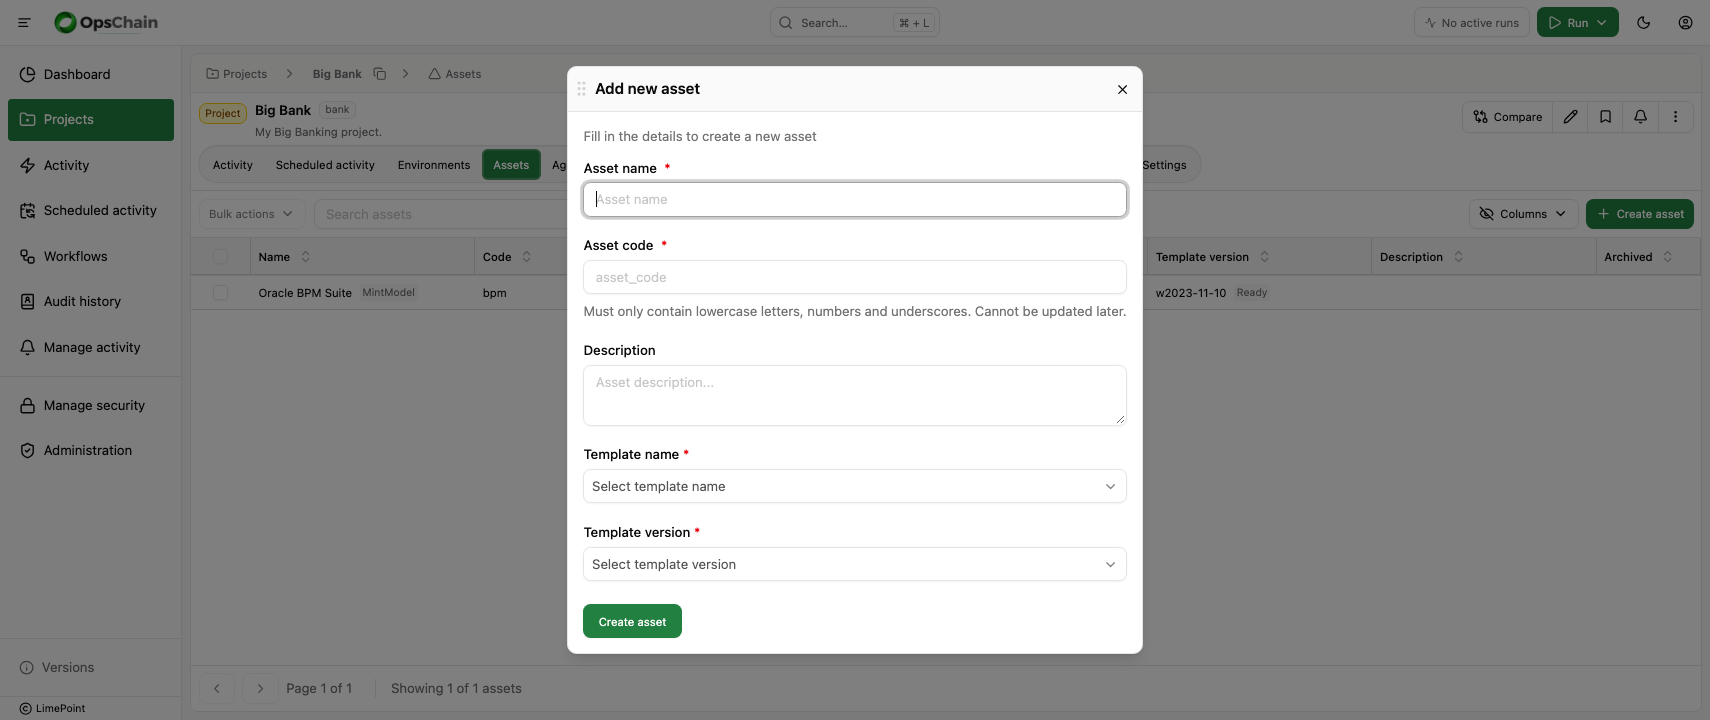The height and width of the screenshot is (720, 1710).
Task: Go to next page arrow
Action: 260,689
